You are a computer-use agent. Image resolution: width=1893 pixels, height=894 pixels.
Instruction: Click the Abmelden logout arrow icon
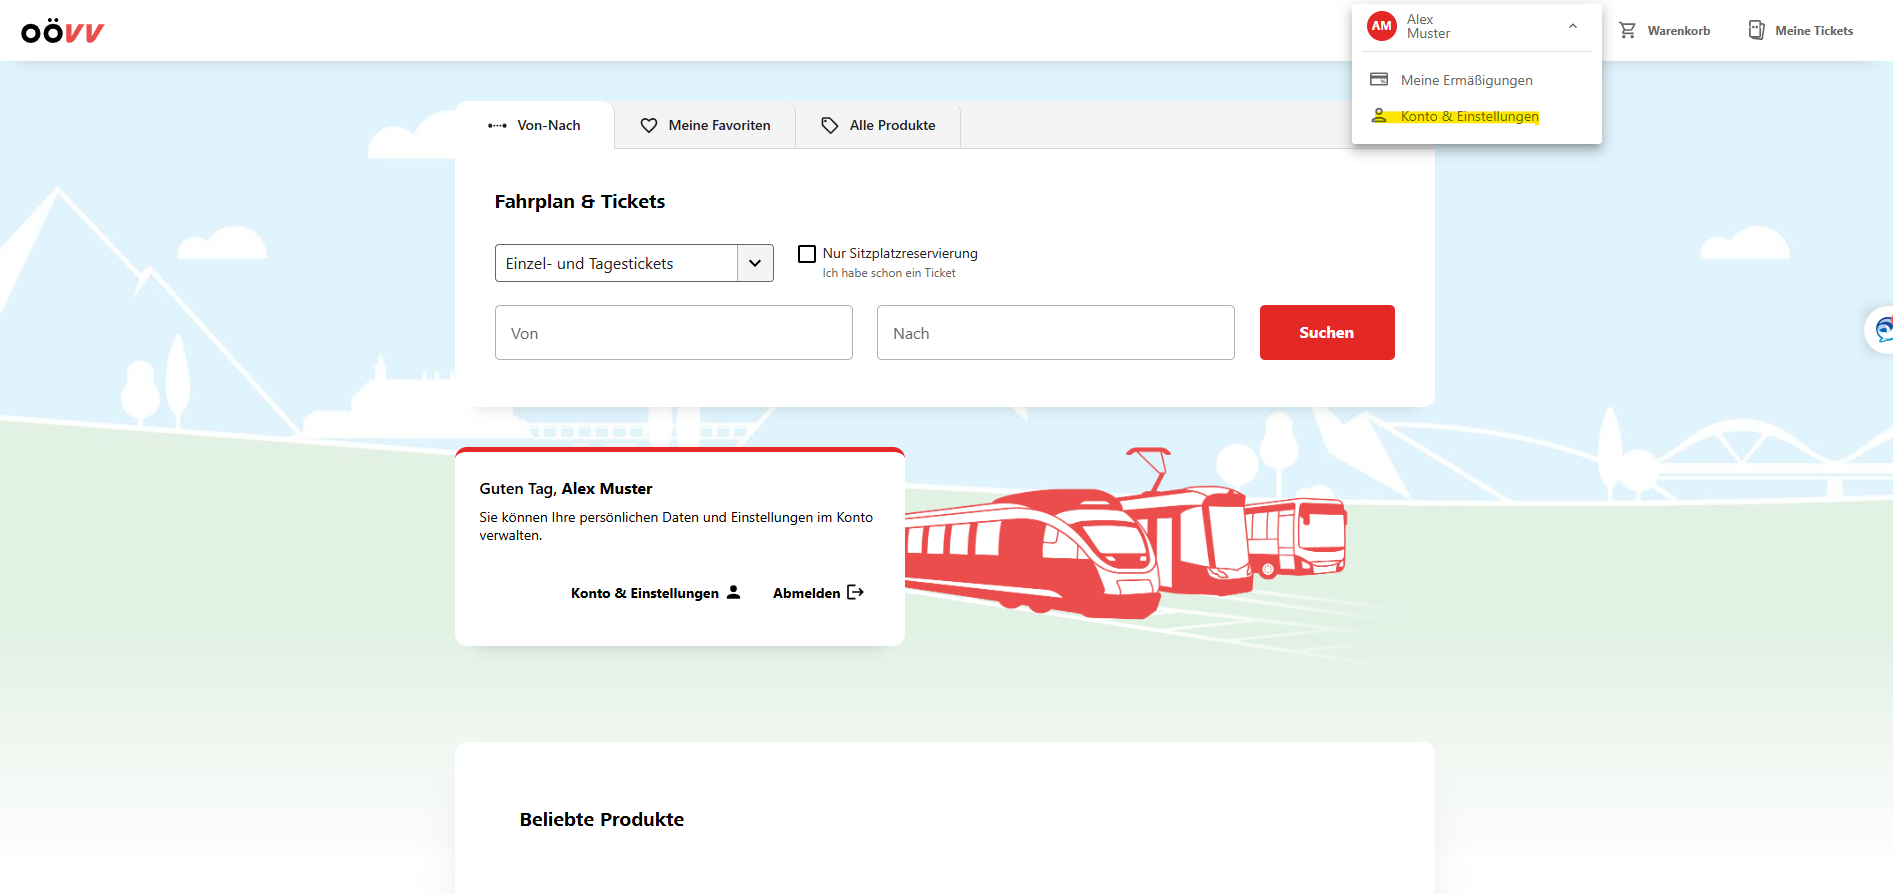tap(855, 592)
